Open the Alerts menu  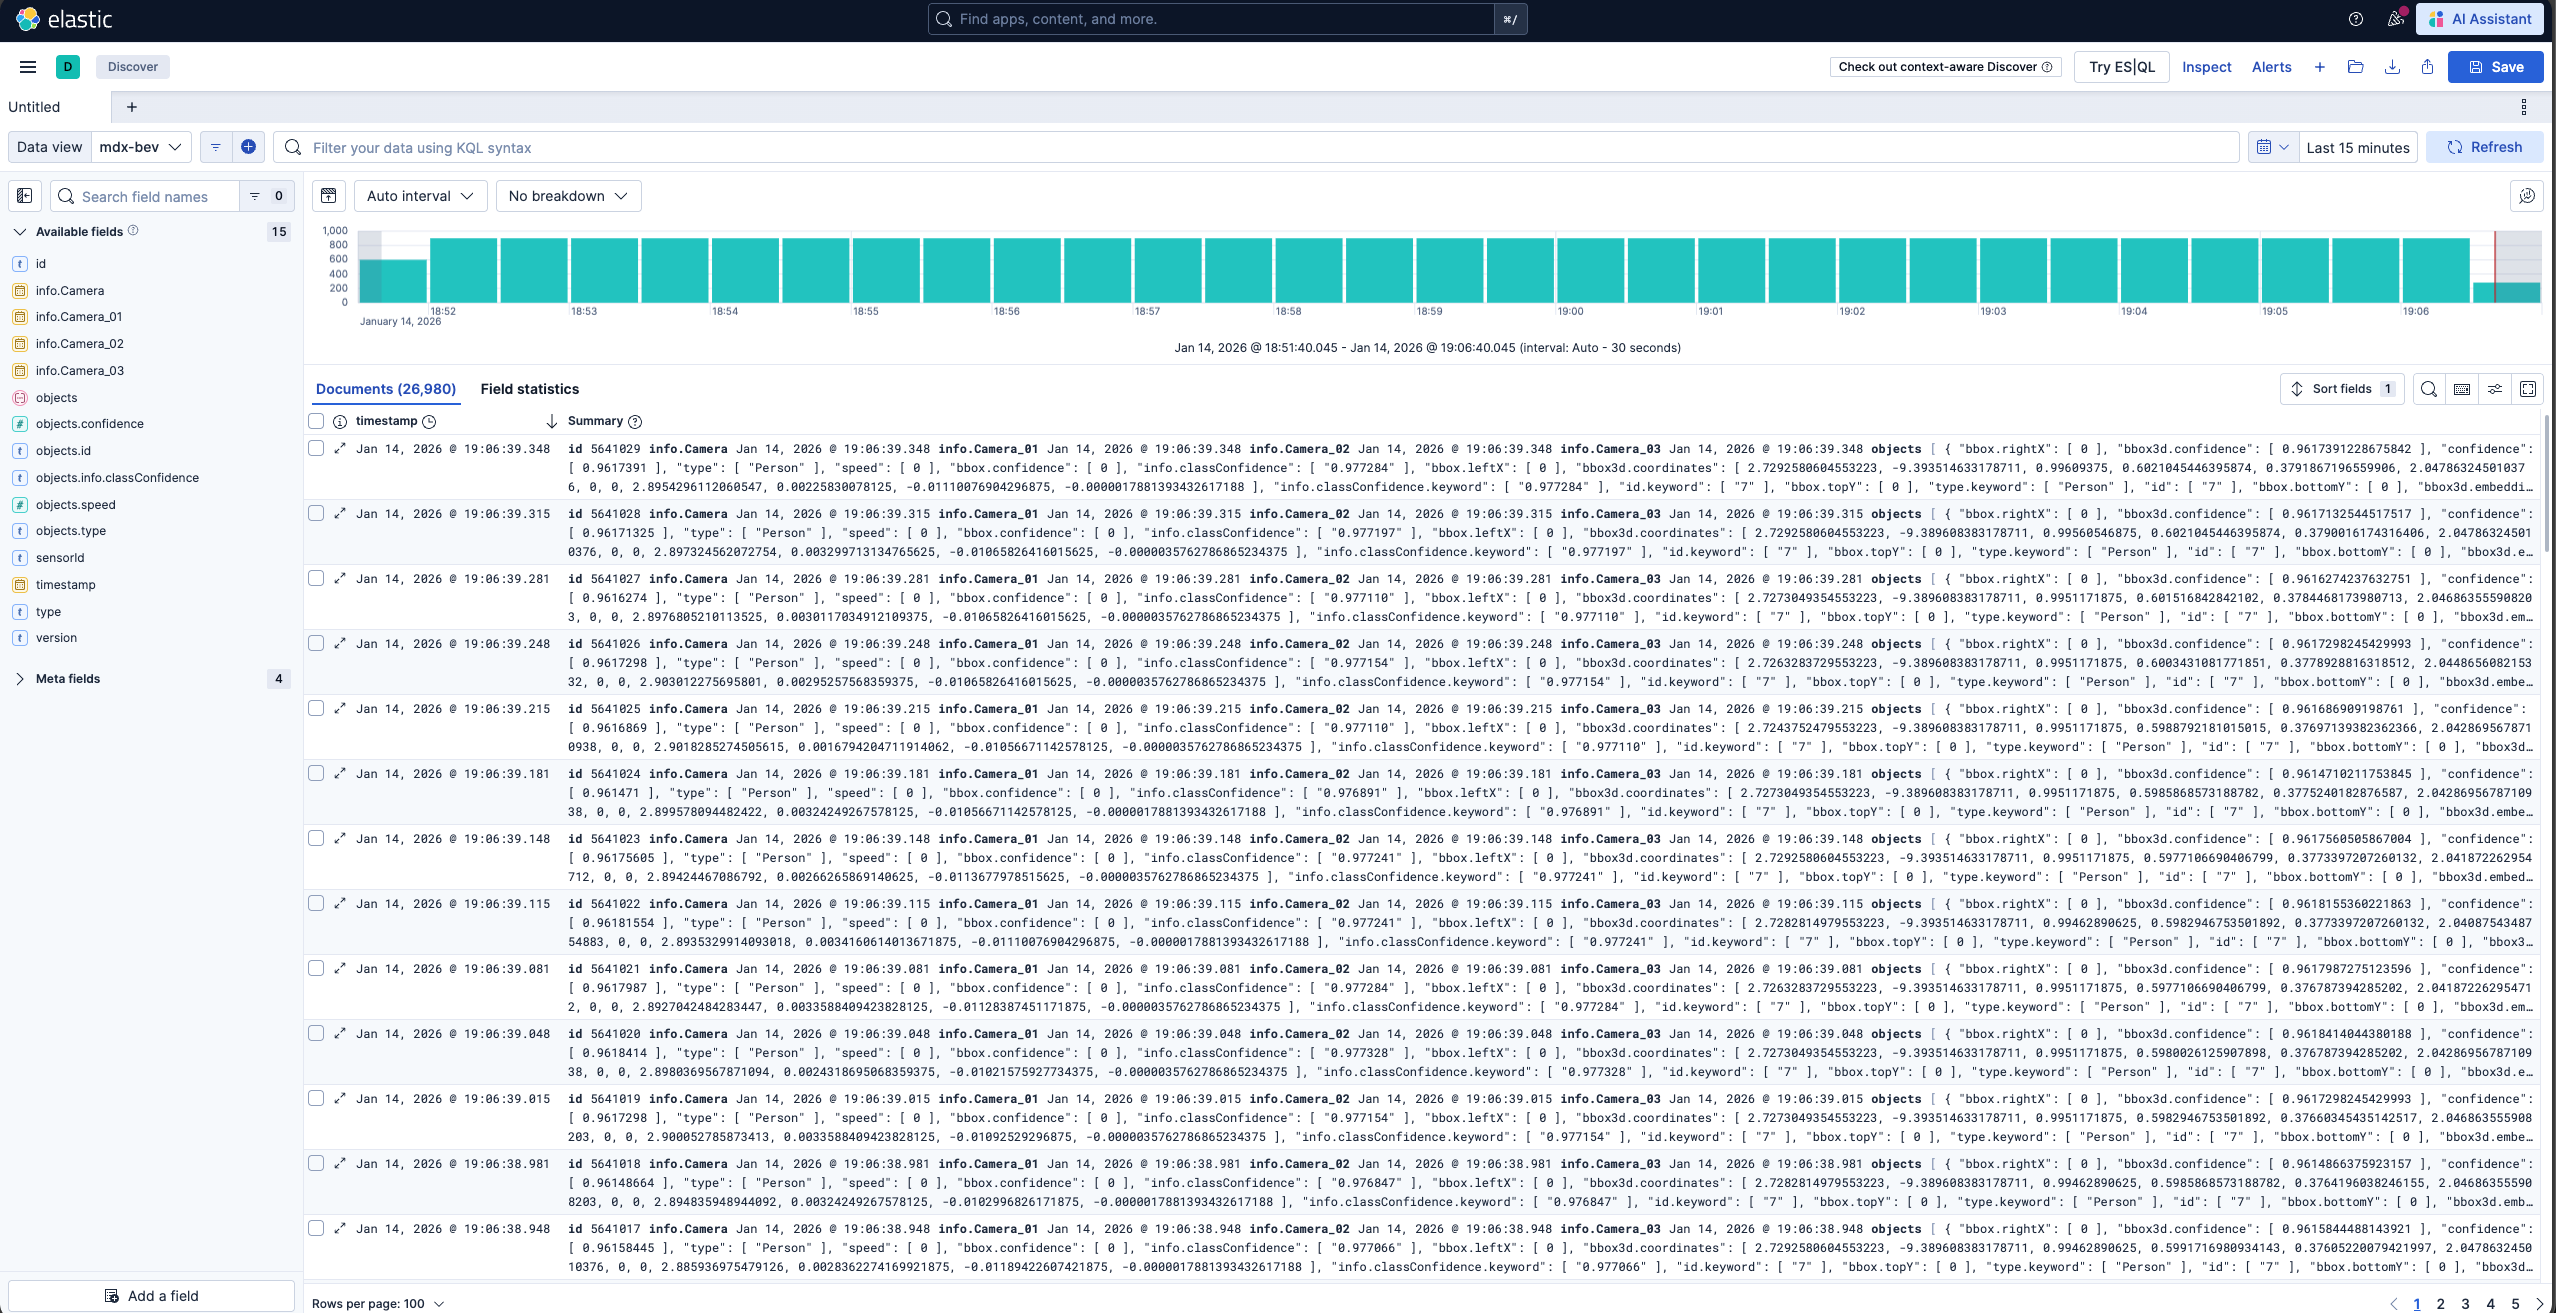[2271, 67]
